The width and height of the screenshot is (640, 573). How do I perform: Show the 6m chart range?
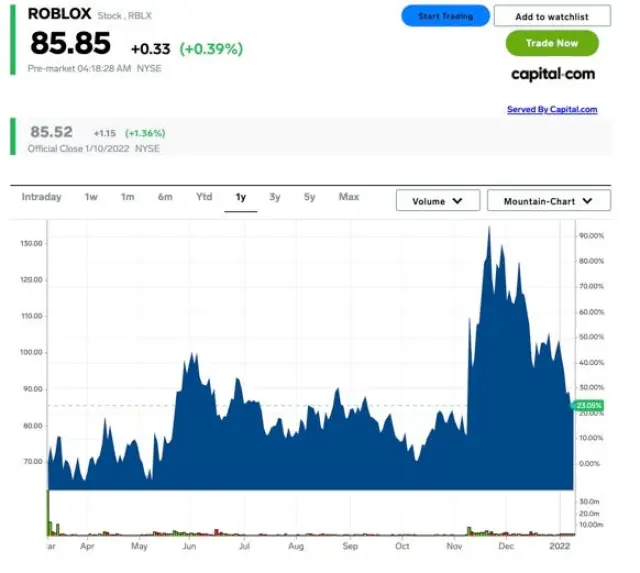165,198
